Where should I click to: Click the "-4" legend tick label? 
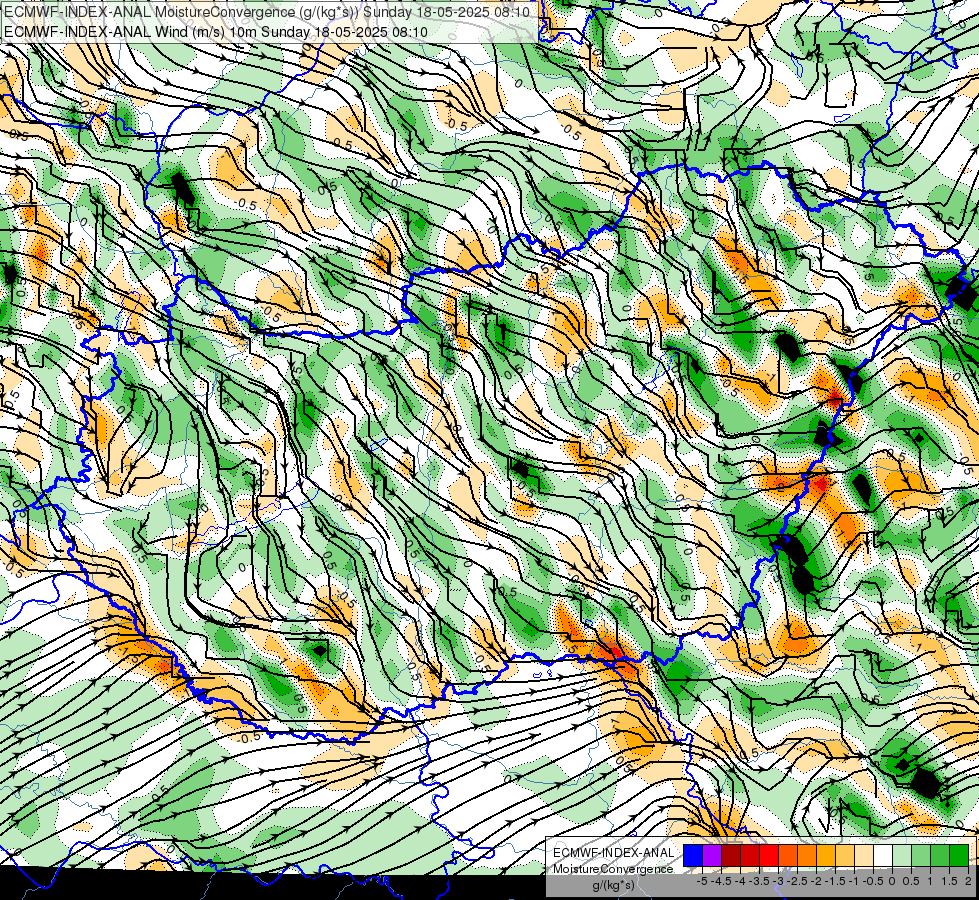point(740,881)
